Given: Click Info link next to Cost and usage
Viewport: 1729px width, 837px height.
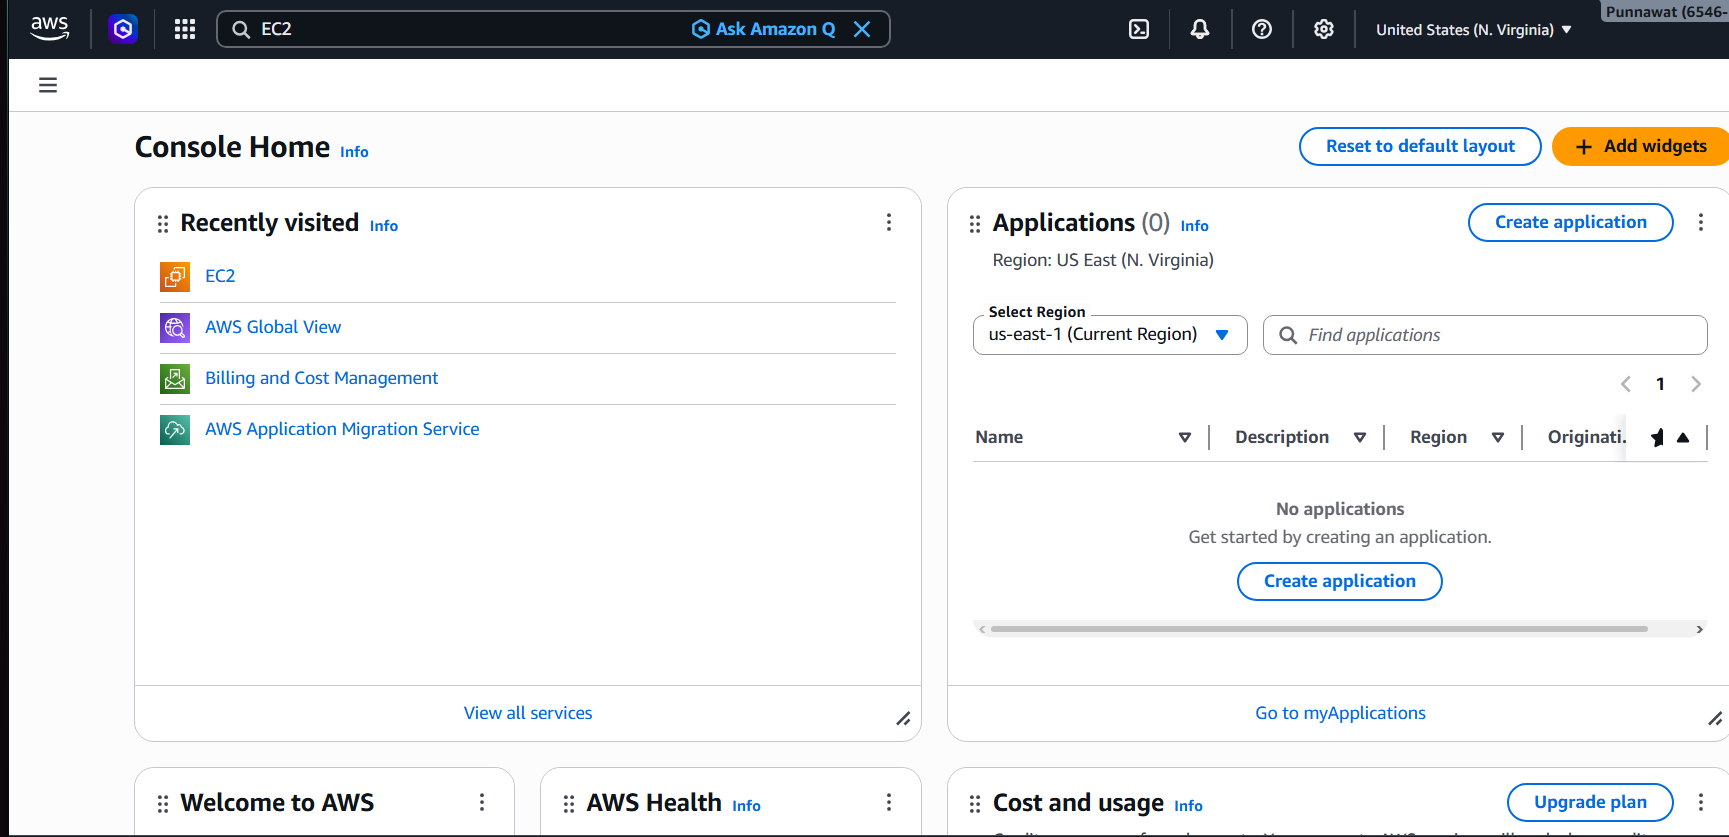Looking at the screenshot, I should tap(1188, 806).
